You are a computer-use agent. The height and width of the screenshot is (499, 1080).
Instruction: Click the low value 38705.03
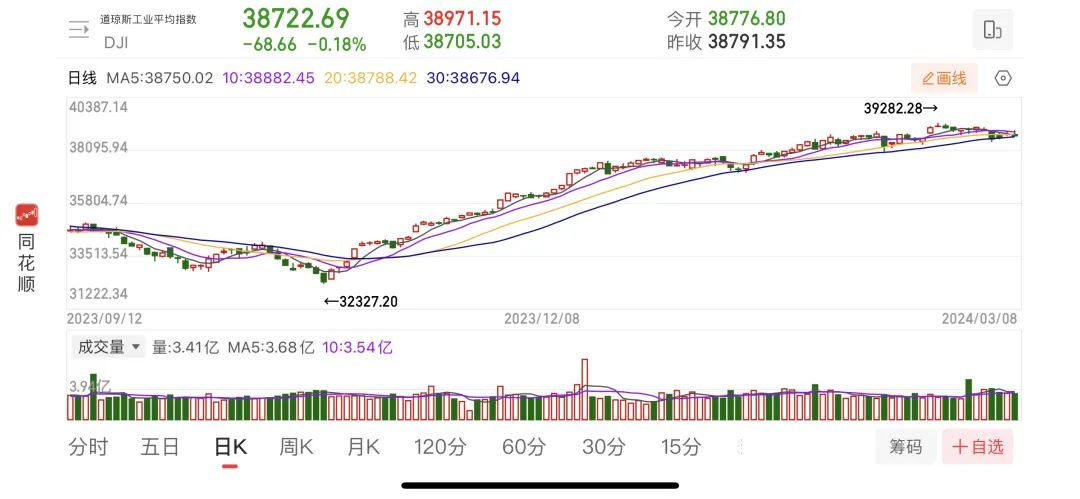[x=462, y=41]
